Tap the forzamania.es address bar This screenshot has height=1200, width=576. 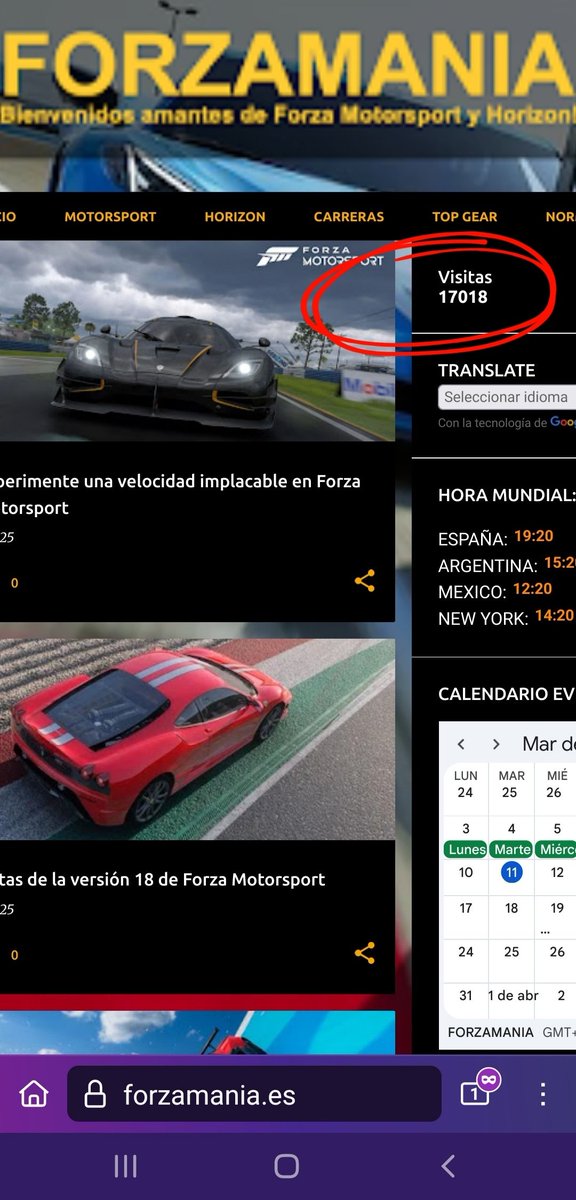(x=254, y=1094)
